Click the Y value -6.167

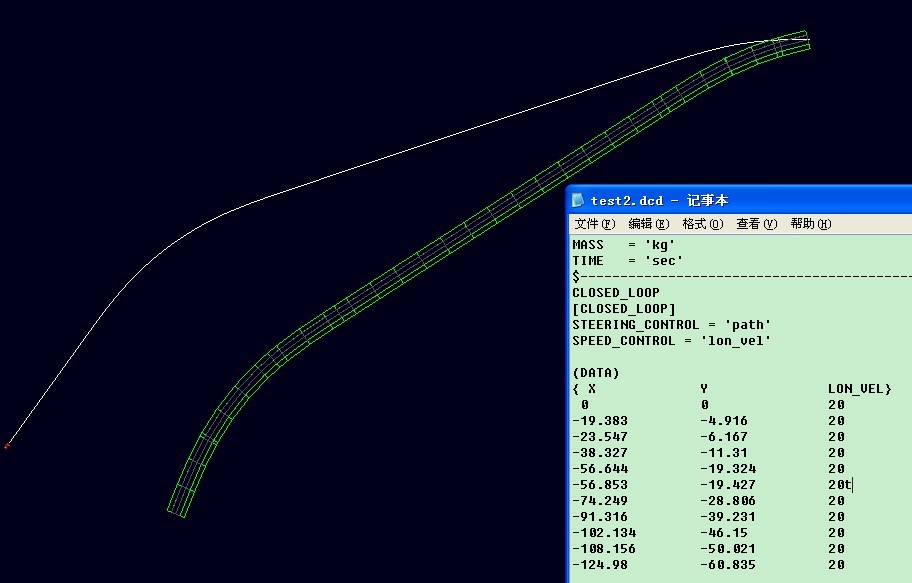pyautogui.click(x=724, y=436)
